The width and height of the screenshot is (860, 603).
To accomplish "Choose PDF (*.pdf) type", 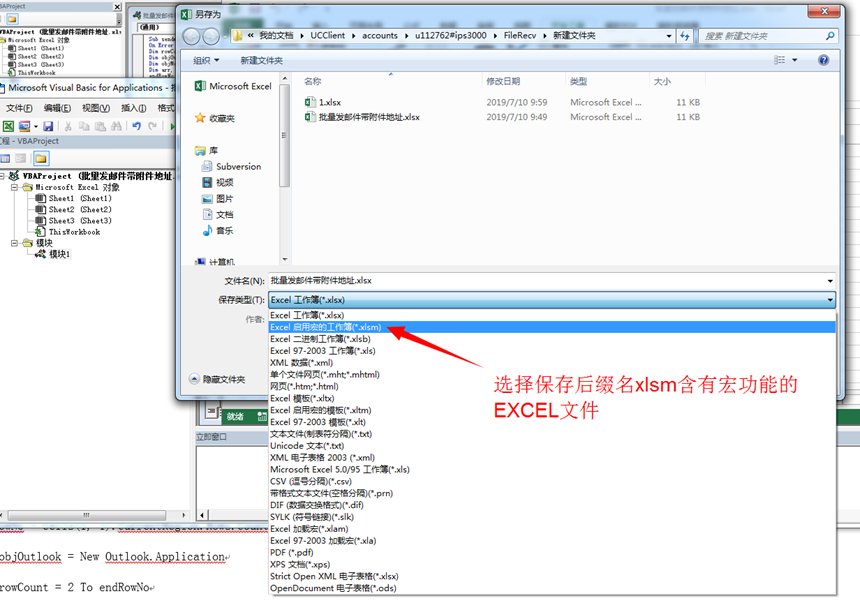I will tap(552, 553).
